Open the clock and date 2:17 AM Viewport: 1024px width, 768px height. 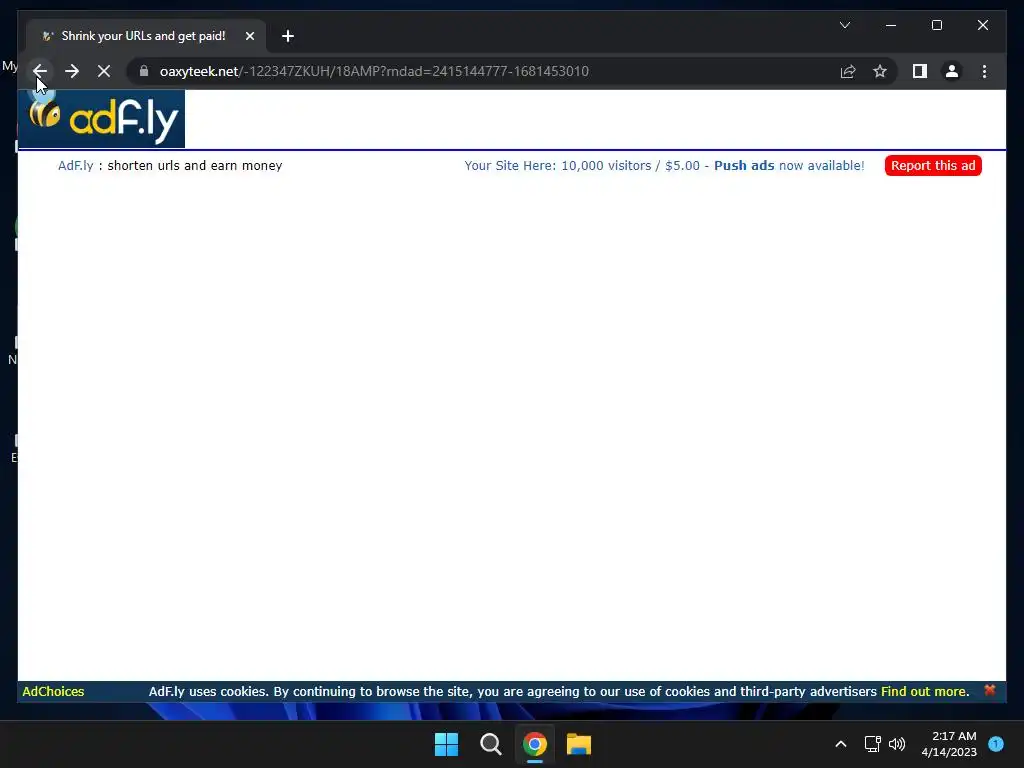[949, 744]
